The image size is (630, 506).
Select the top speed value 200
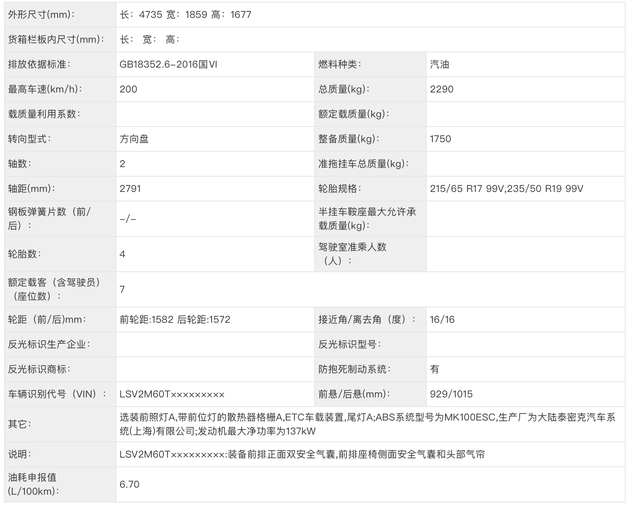(x=128, y=89)
